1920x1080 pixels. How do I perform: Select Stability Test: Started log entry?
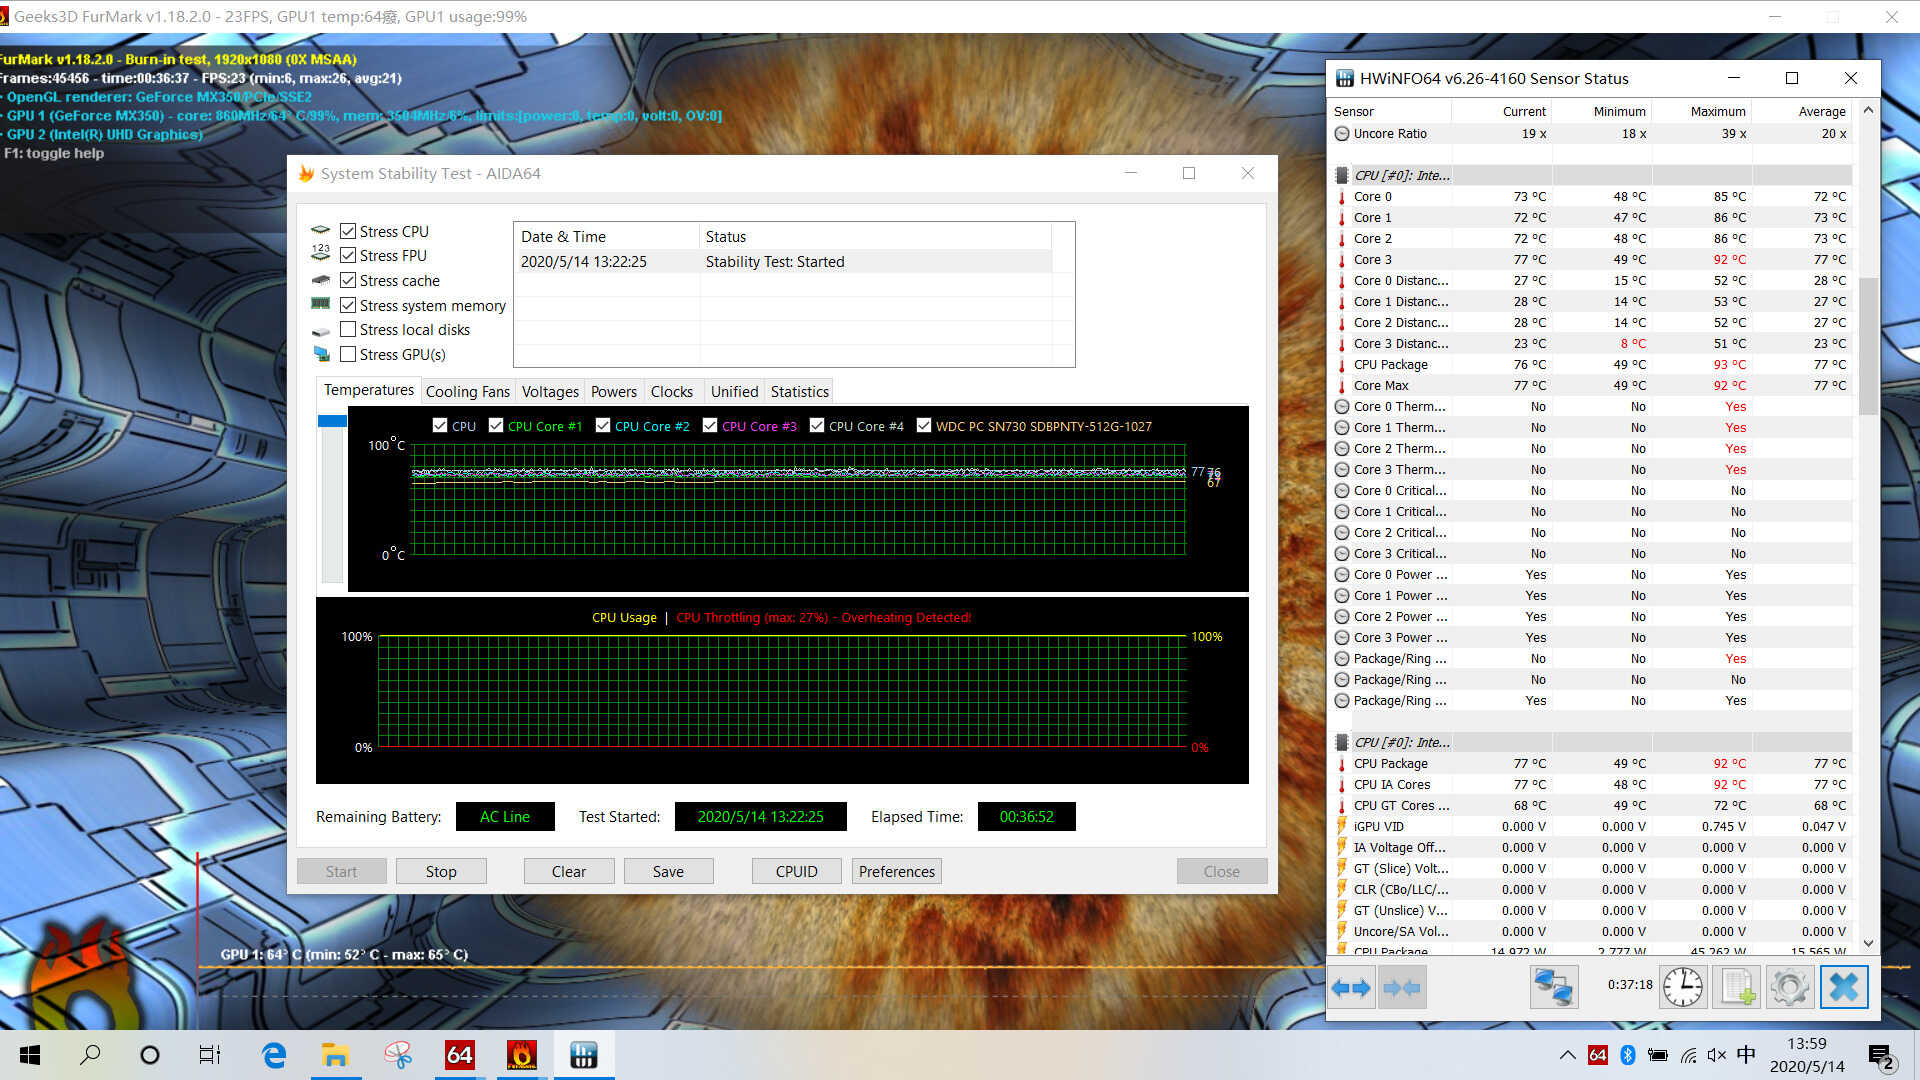[x=783, y=261]
